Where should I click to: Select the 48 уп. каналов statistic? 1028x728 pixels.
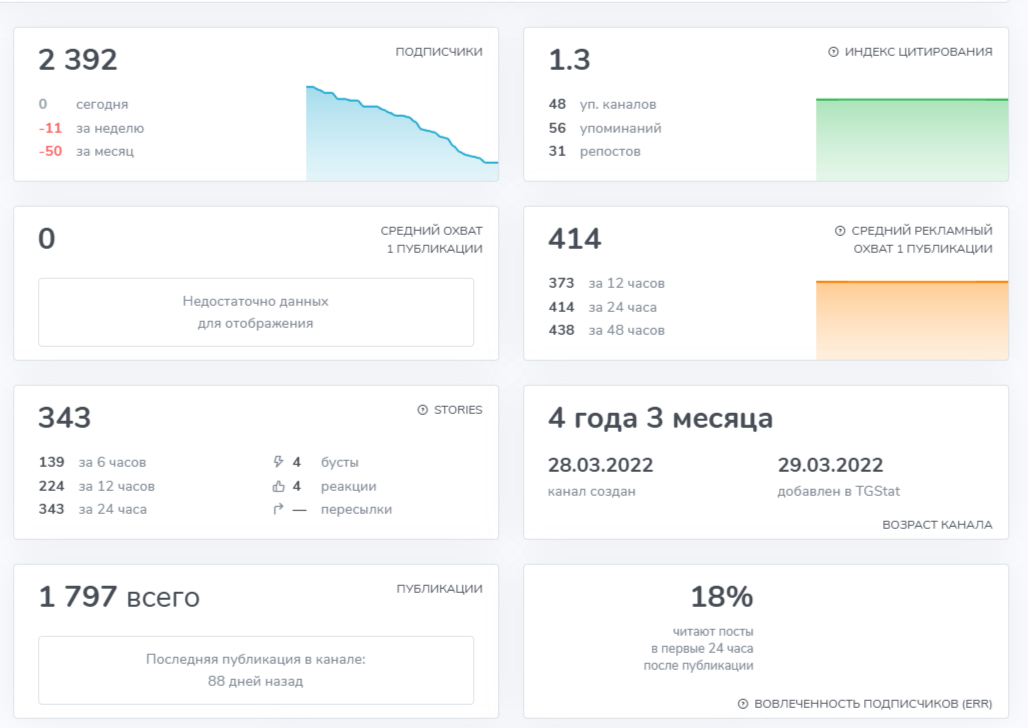[603, 104]
